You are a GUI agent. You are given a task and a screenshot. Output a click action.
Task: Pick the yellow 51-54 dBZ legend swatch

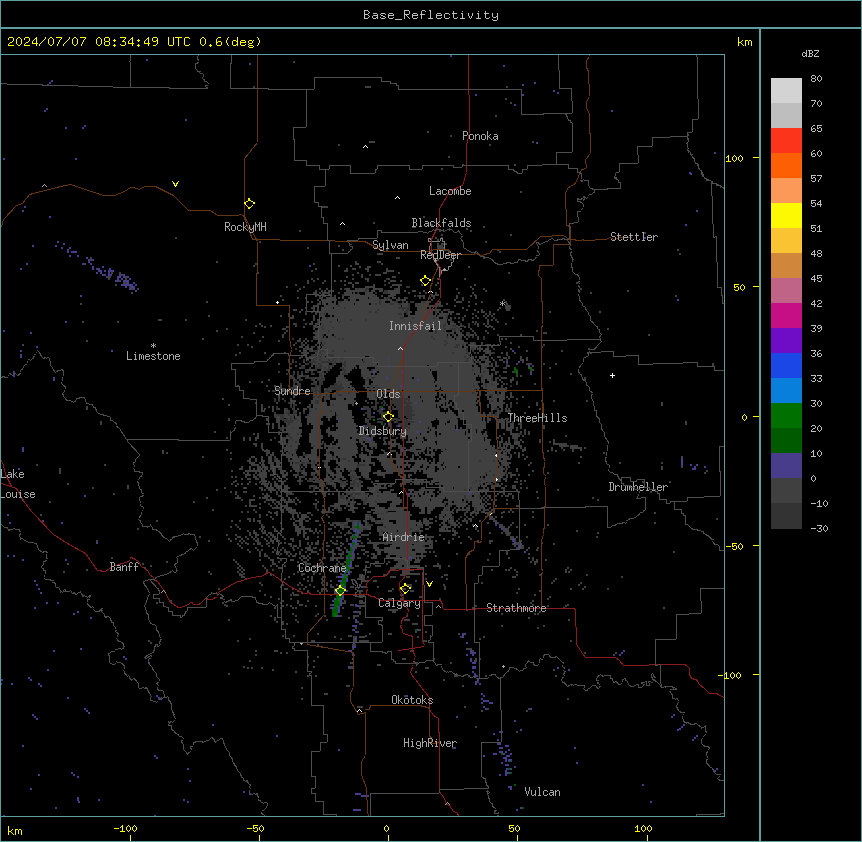click(x=786, y=215)
